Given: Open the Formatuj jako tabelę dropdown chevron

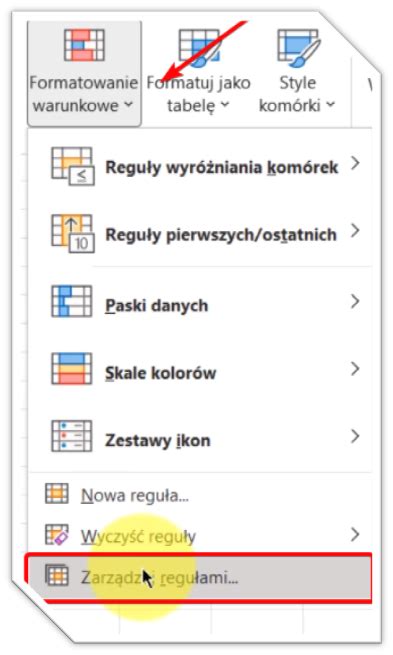Looking at the screenshot, I should coord(225,104).
